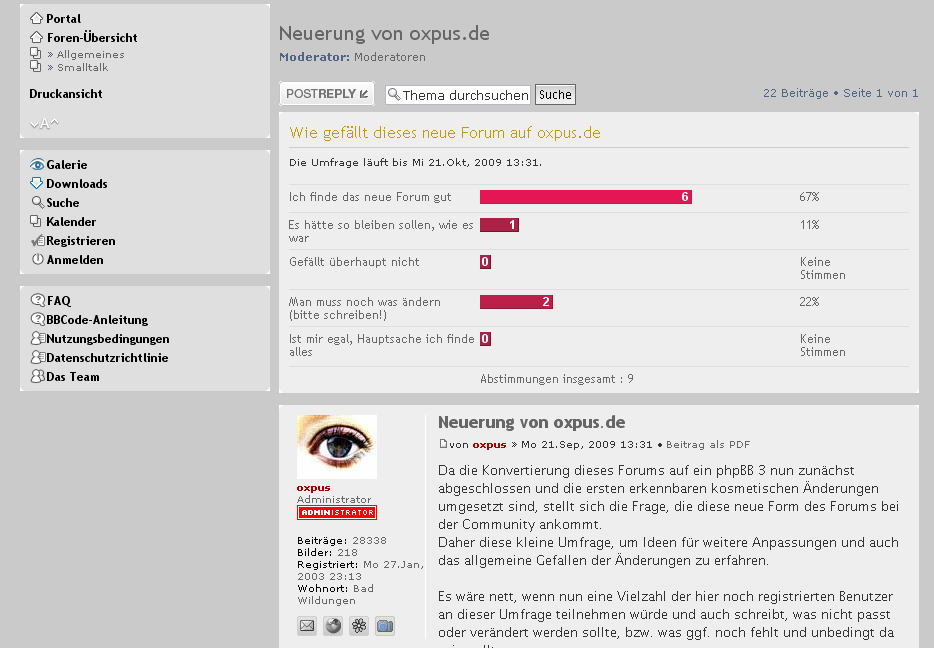Click the small post icon before 'von oxpus'

pos(443,444)
